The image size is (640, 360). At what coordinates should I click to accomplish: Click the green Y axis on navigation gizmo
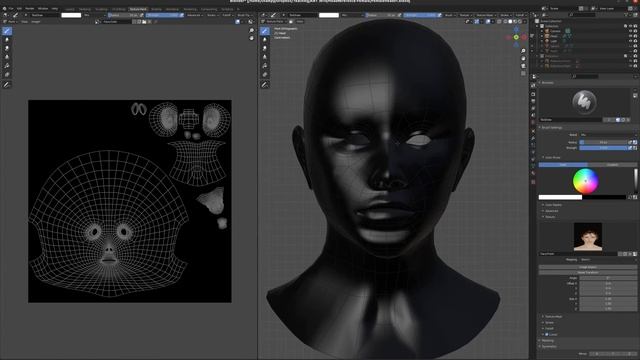[516, 37]
